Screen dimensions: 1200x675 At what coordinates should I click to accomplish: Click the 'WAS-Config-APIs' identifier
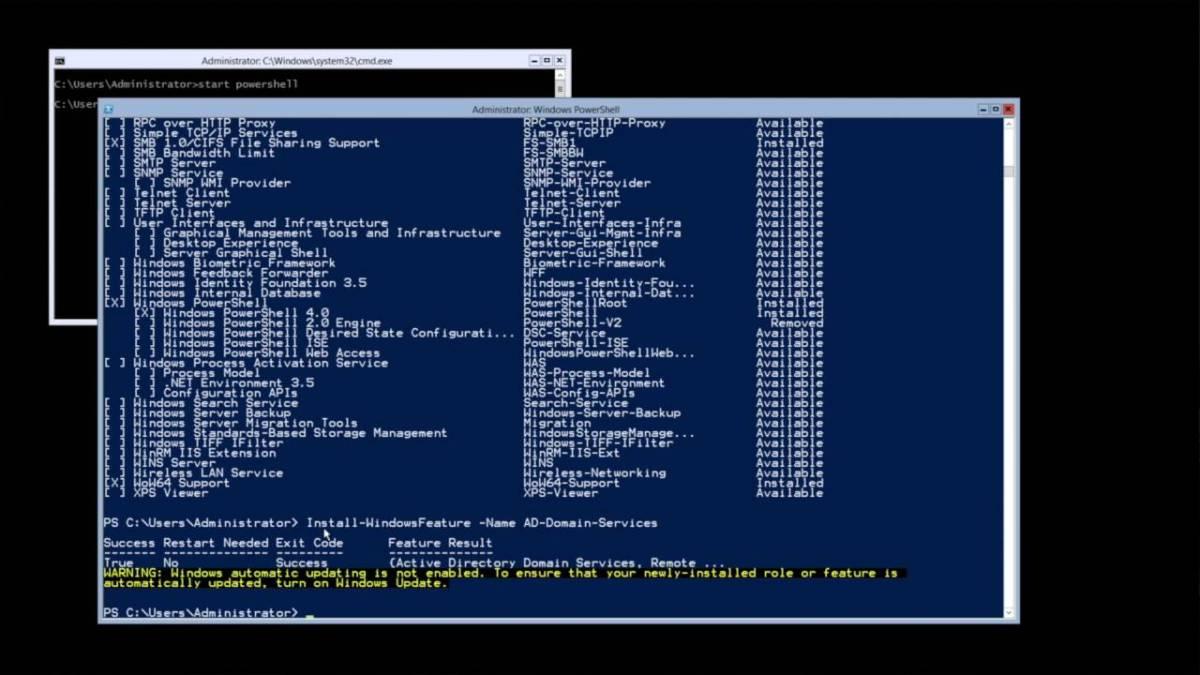click(579, 393)
